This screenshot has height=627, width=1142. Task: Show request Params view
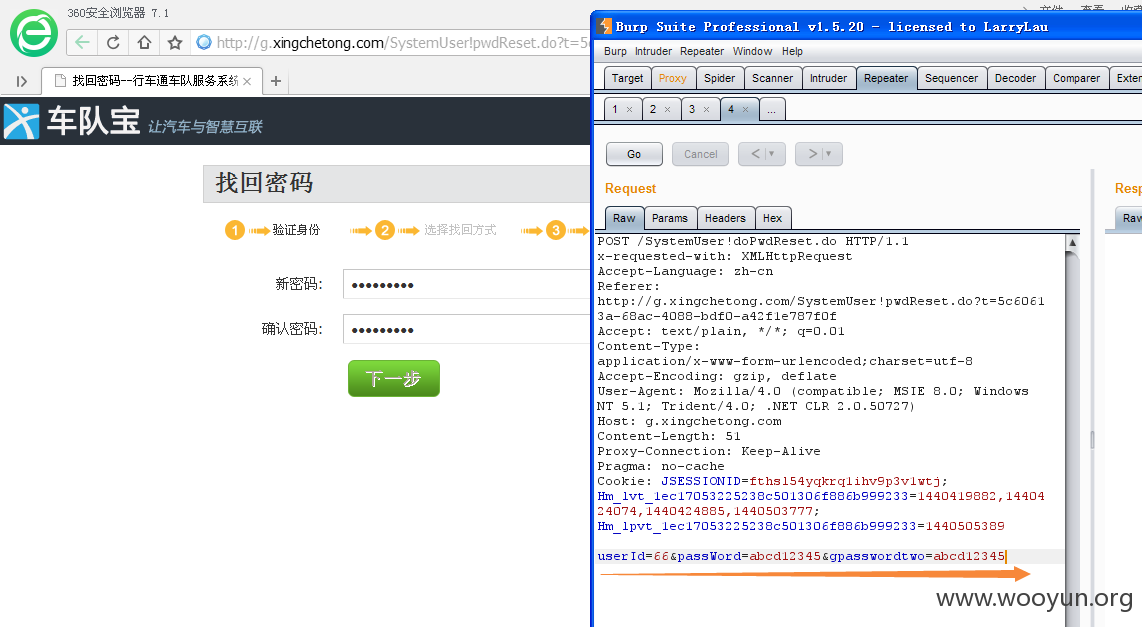pos(670,218)
